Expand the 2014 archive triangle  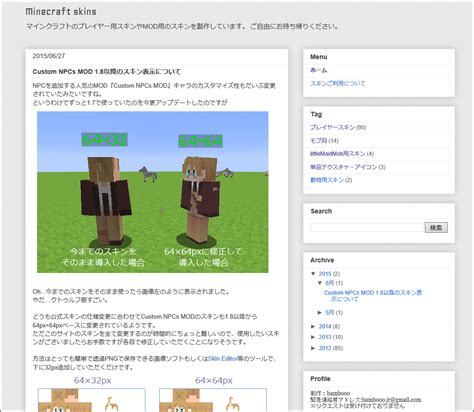pos(313,326)
